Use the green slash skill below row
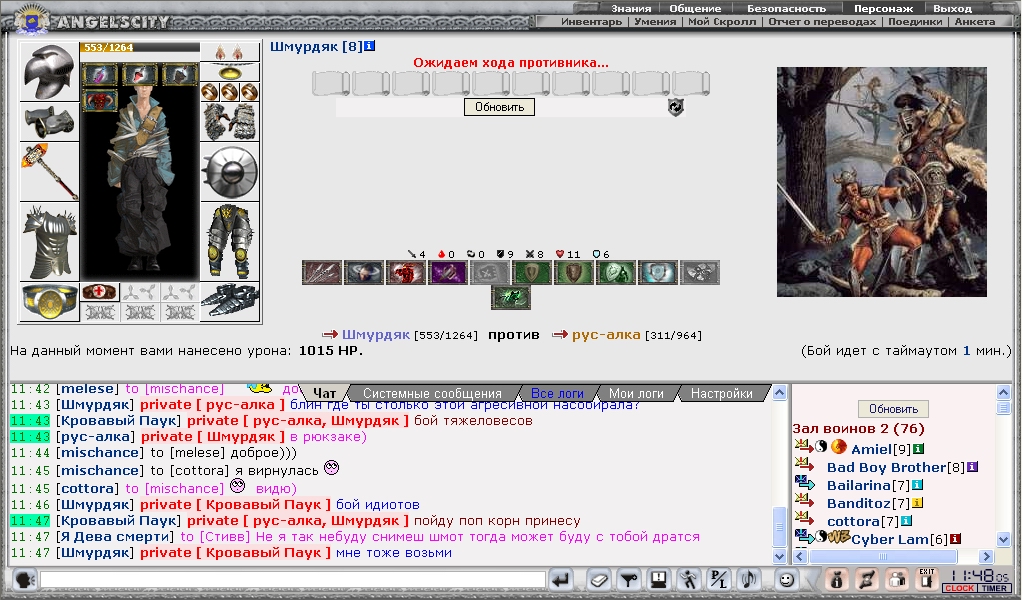 (511, 297)
